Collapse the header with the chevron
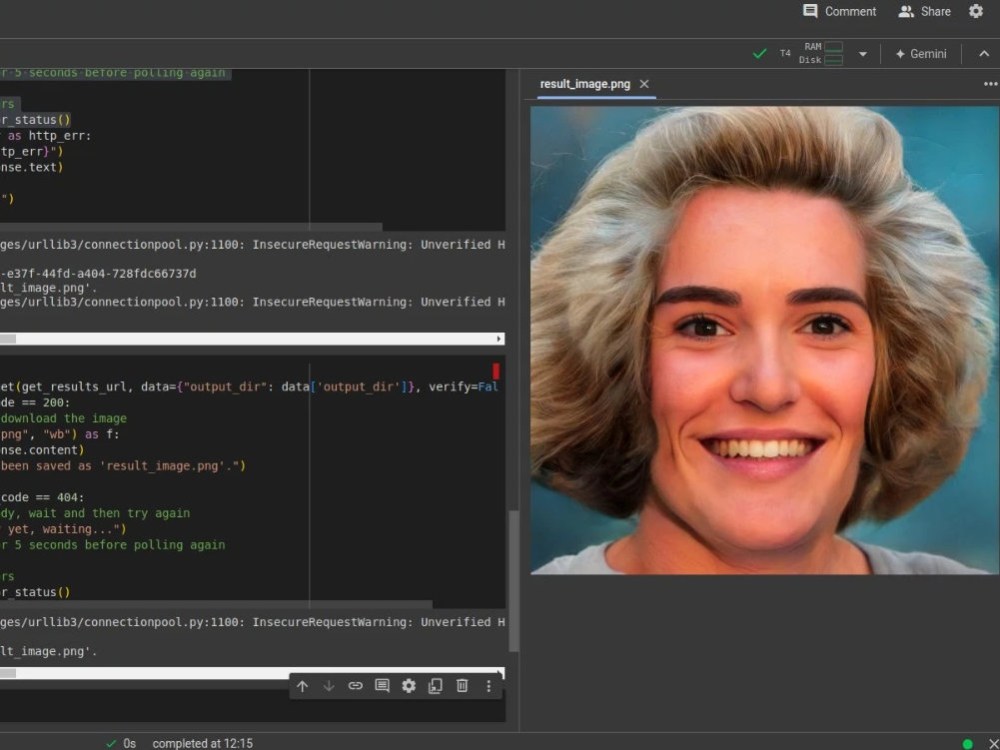This screenshot has width=1000, height=750. point(984,54)
